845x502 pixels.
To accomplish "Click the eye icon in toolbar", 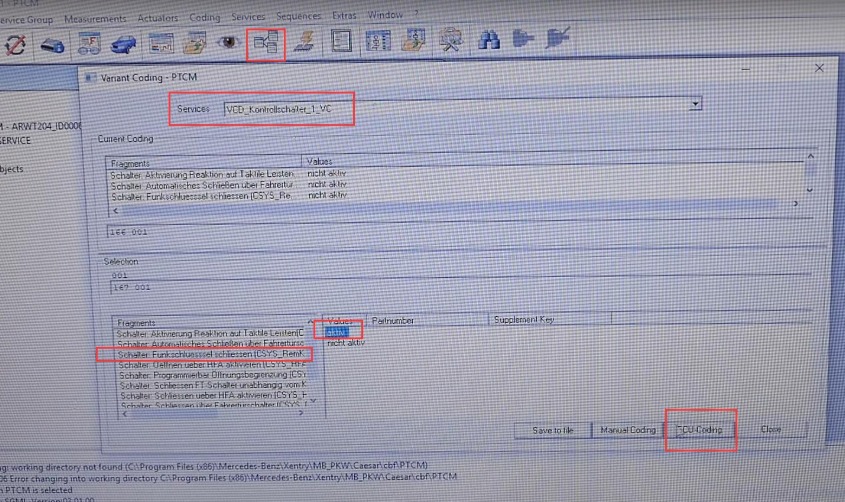I will [229, 43].
